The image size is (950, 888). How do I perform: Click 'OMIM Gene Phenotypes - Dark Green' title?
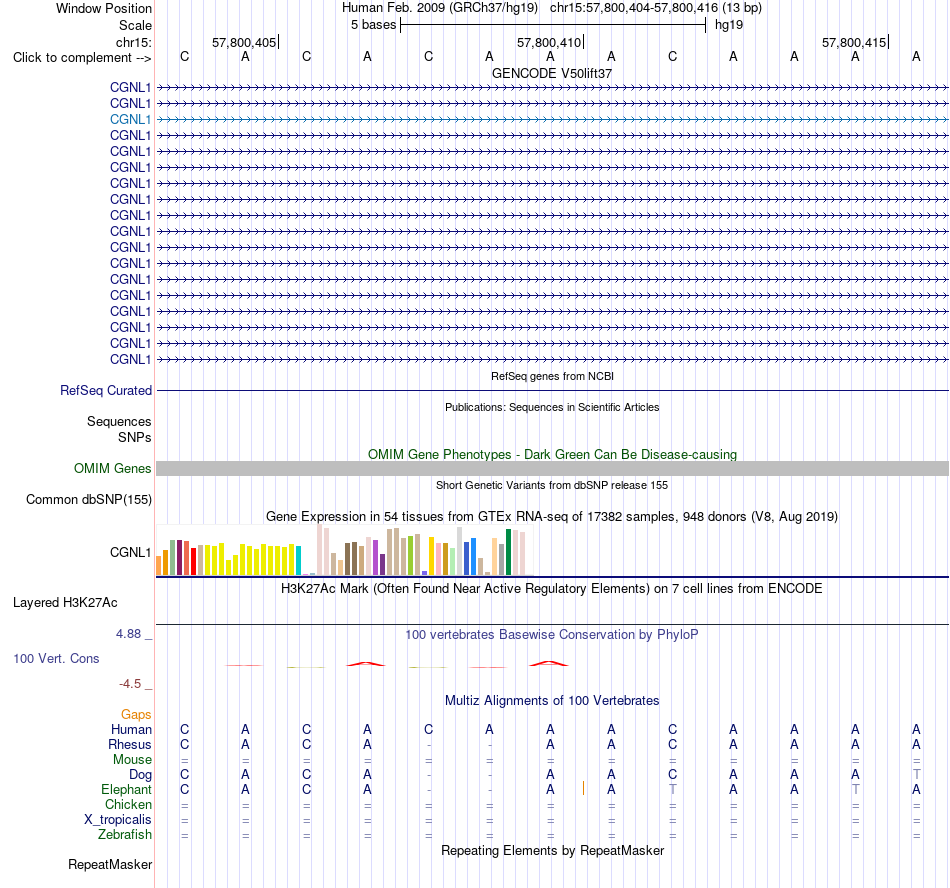click(x=553, y=454)
